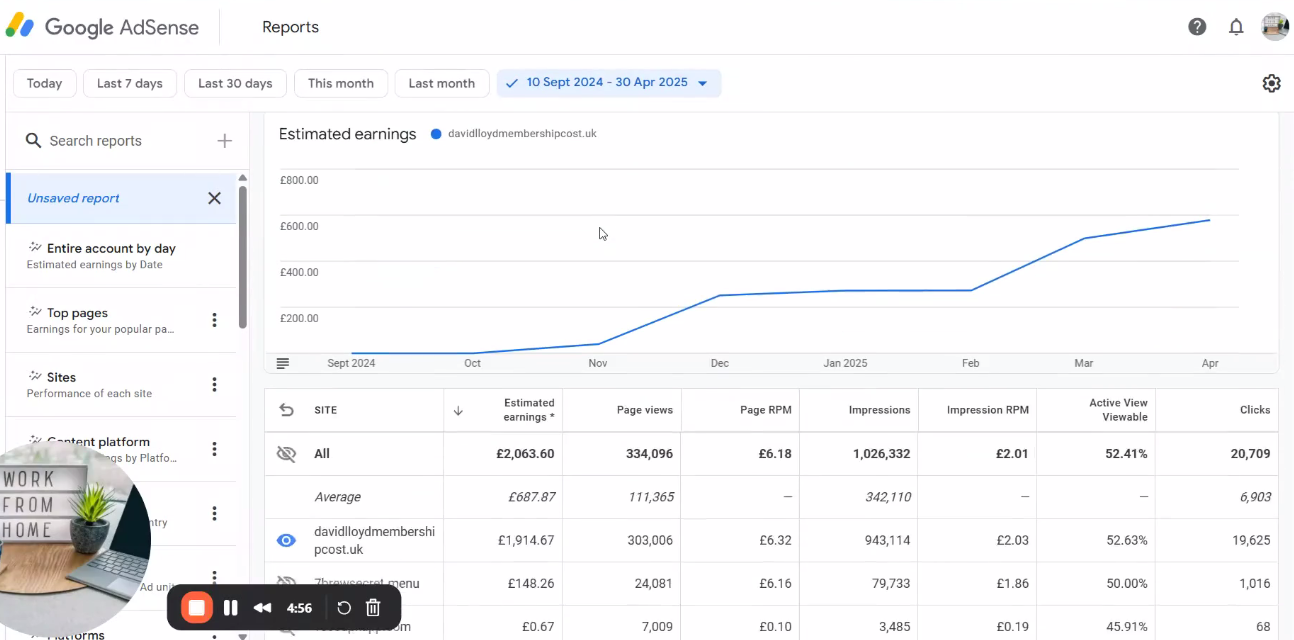Toggle visibility of the All row
The image size is (1294, 640).
click(x=286, y=454)
